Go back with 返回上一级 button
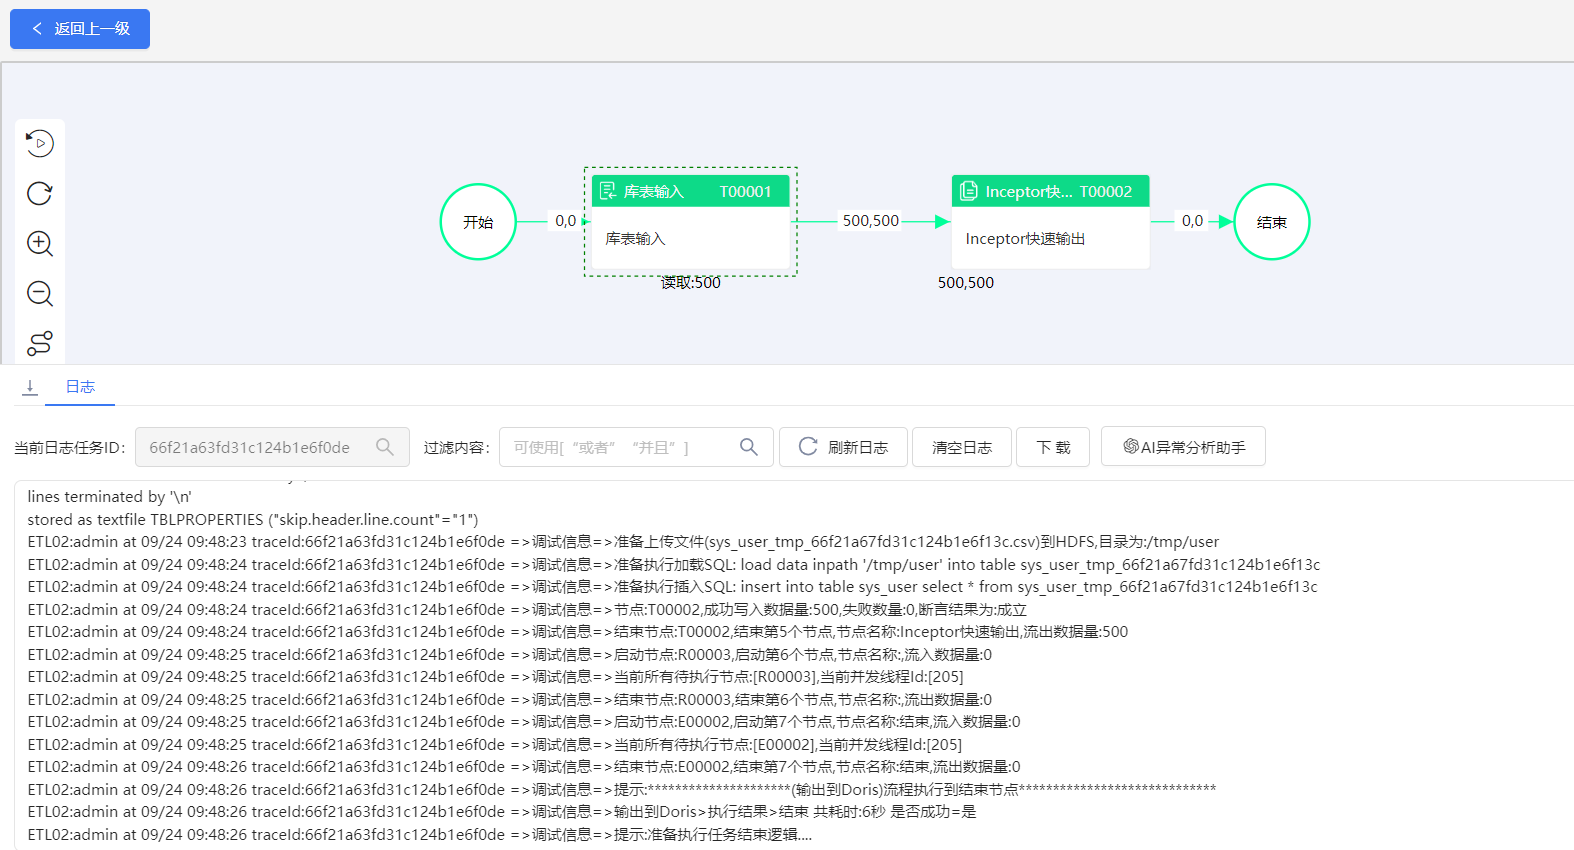Viewport: 1574px width, 850px height. [80, 29]
